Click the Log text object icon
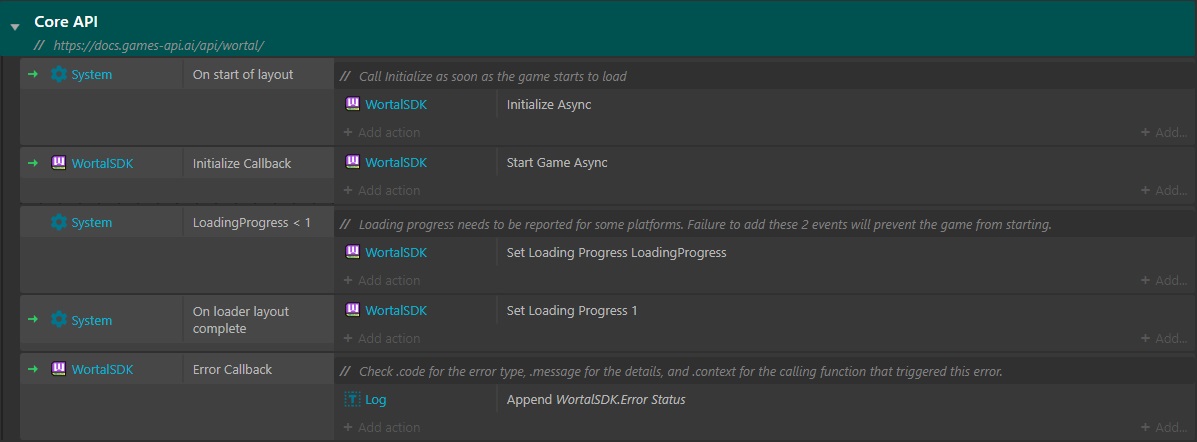Image resolution: width=1197 pixels, height=442 pixels. click(352, 400)
